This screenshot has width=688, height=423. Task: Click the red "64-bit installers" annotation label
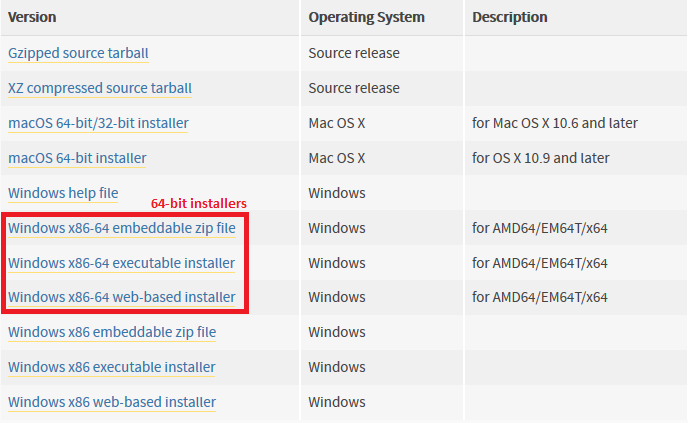(x=198, y=203)
